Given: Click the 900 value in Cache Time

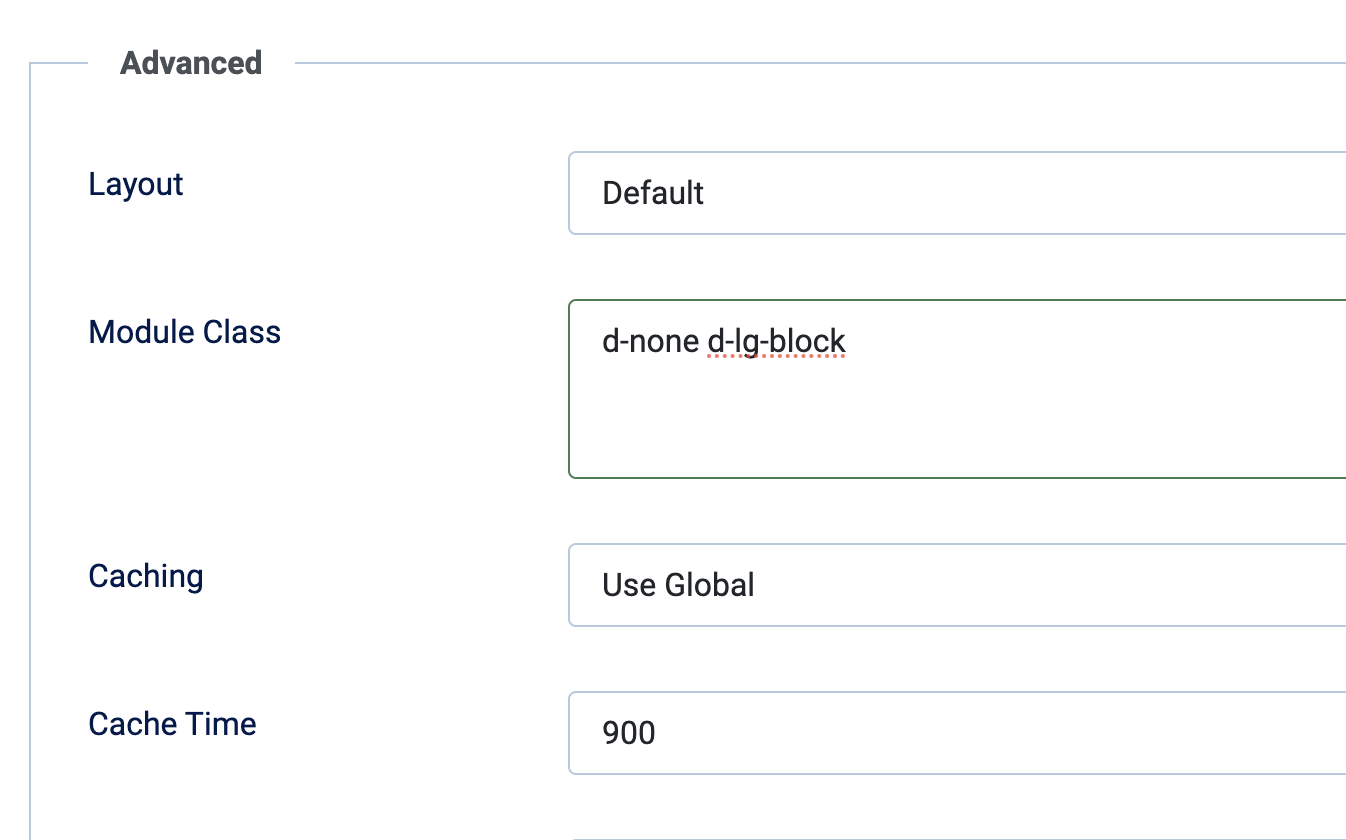Looking at the screenshot, I should pos(629,733).
